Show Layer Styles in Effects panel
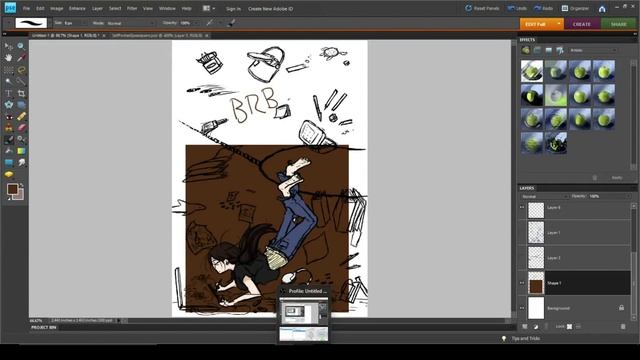Viewport: 640px width, 360px height. tap(537, 50)
